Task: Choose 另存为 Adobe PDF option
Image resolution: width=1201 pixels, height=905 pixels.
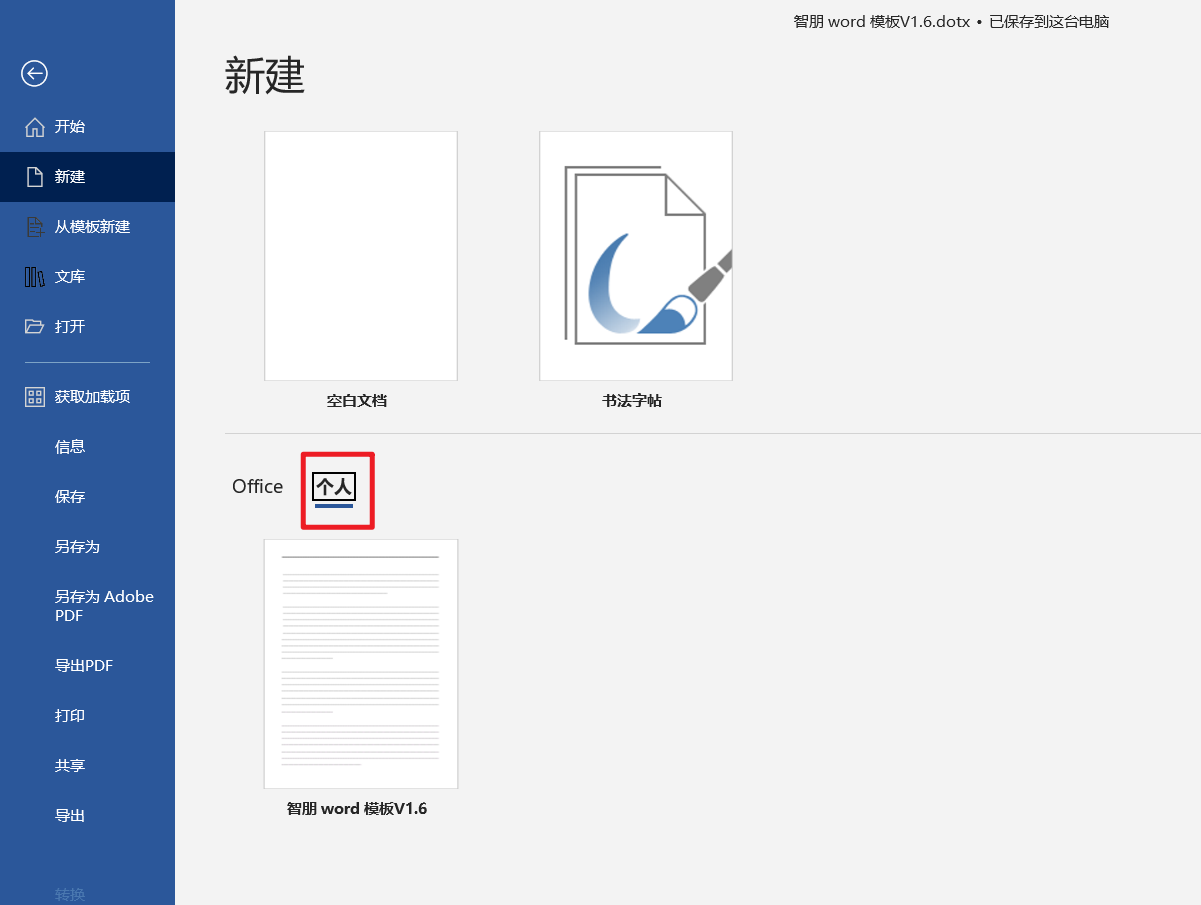Action: pyautogui.click(x=104, y=606)
